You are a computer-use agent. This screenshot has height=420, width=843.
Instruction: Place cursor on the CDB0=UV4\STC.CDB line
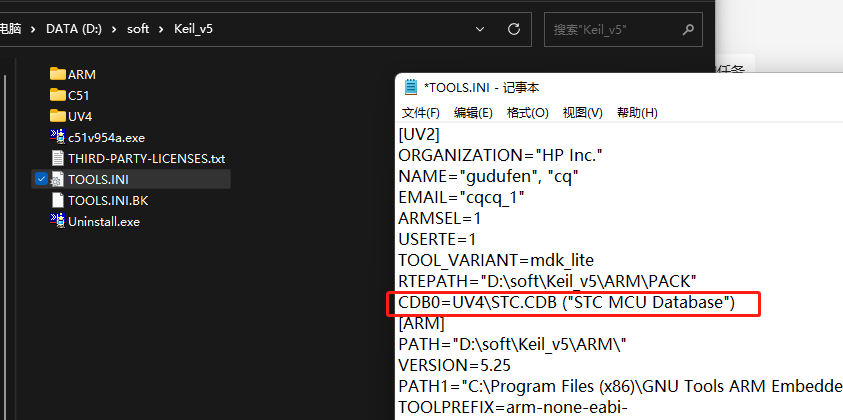click(566, 303)
